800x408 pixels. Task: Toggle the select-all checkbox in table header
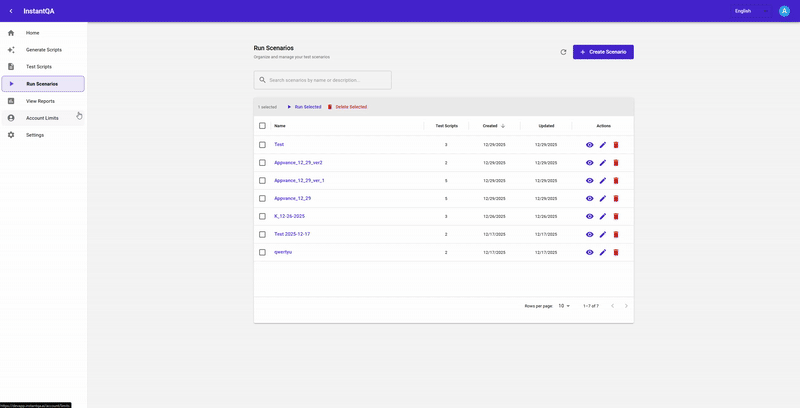263,126
